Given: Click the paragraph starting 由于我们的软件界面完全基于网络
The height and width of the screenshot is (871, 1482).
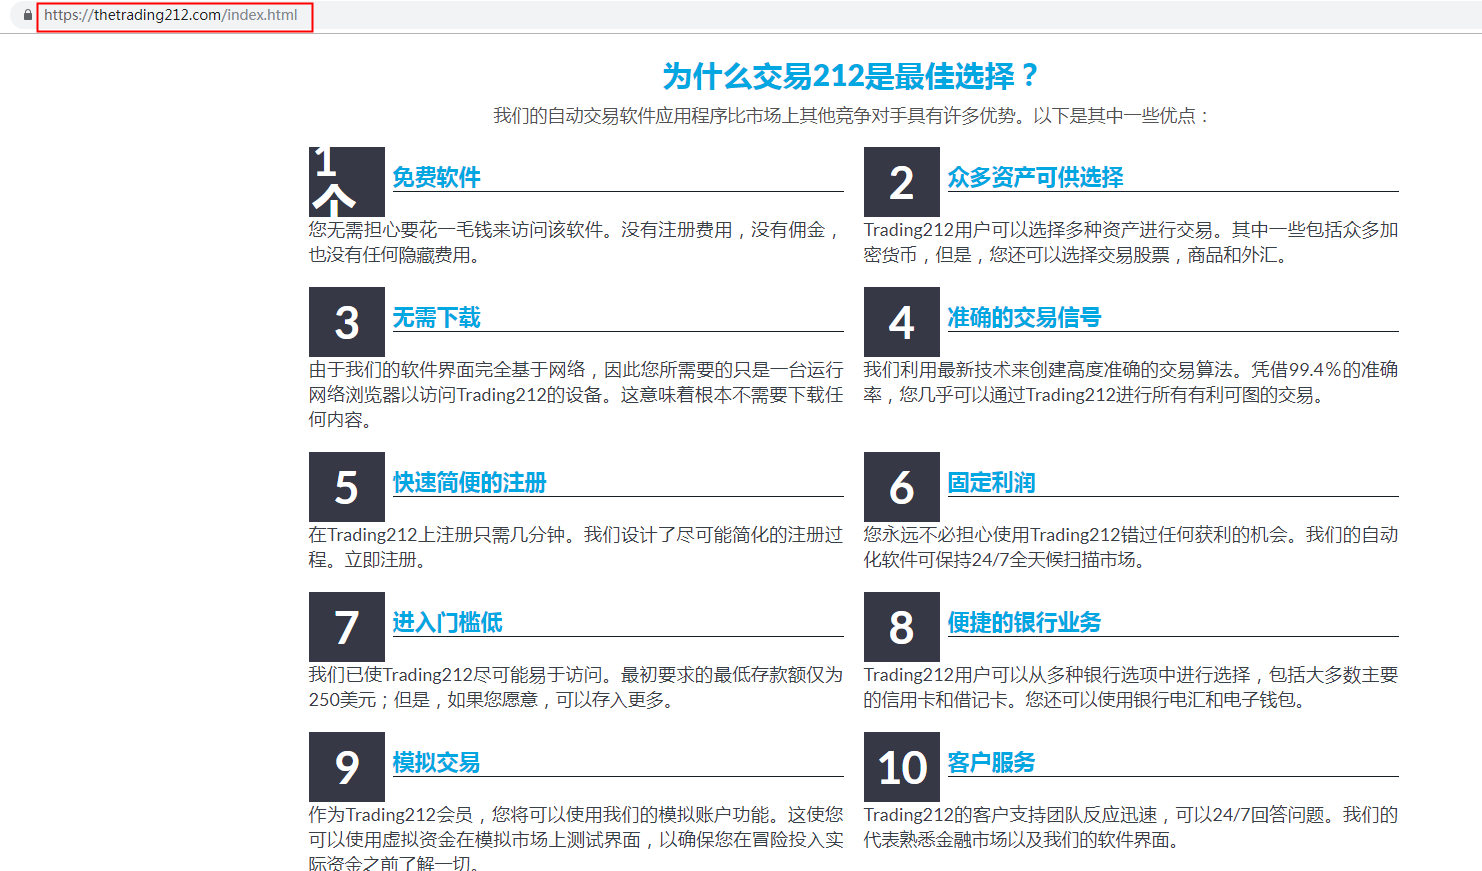Looking at the screenshot, I should click(575, 395).
